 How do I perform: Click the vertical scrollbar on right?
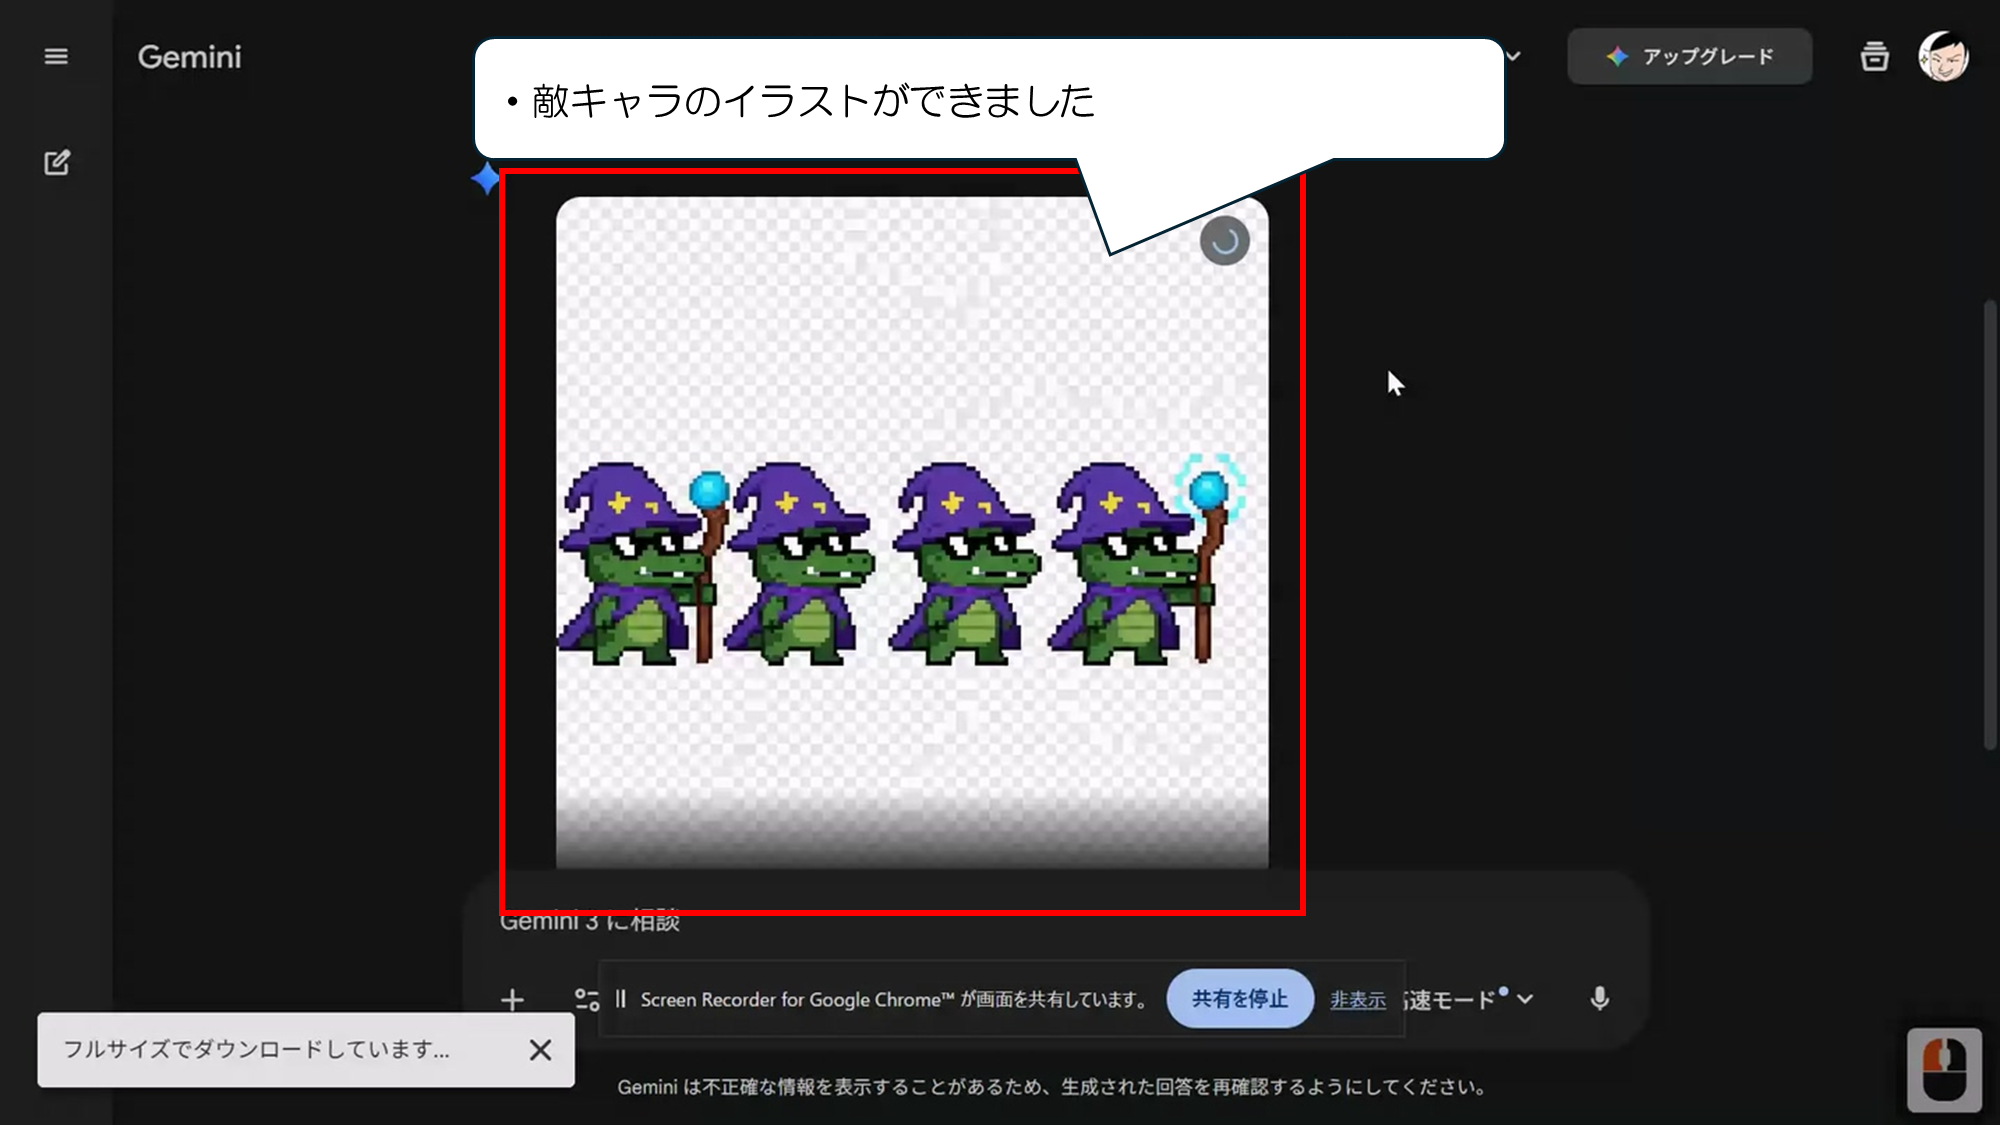pos(1989,525)
